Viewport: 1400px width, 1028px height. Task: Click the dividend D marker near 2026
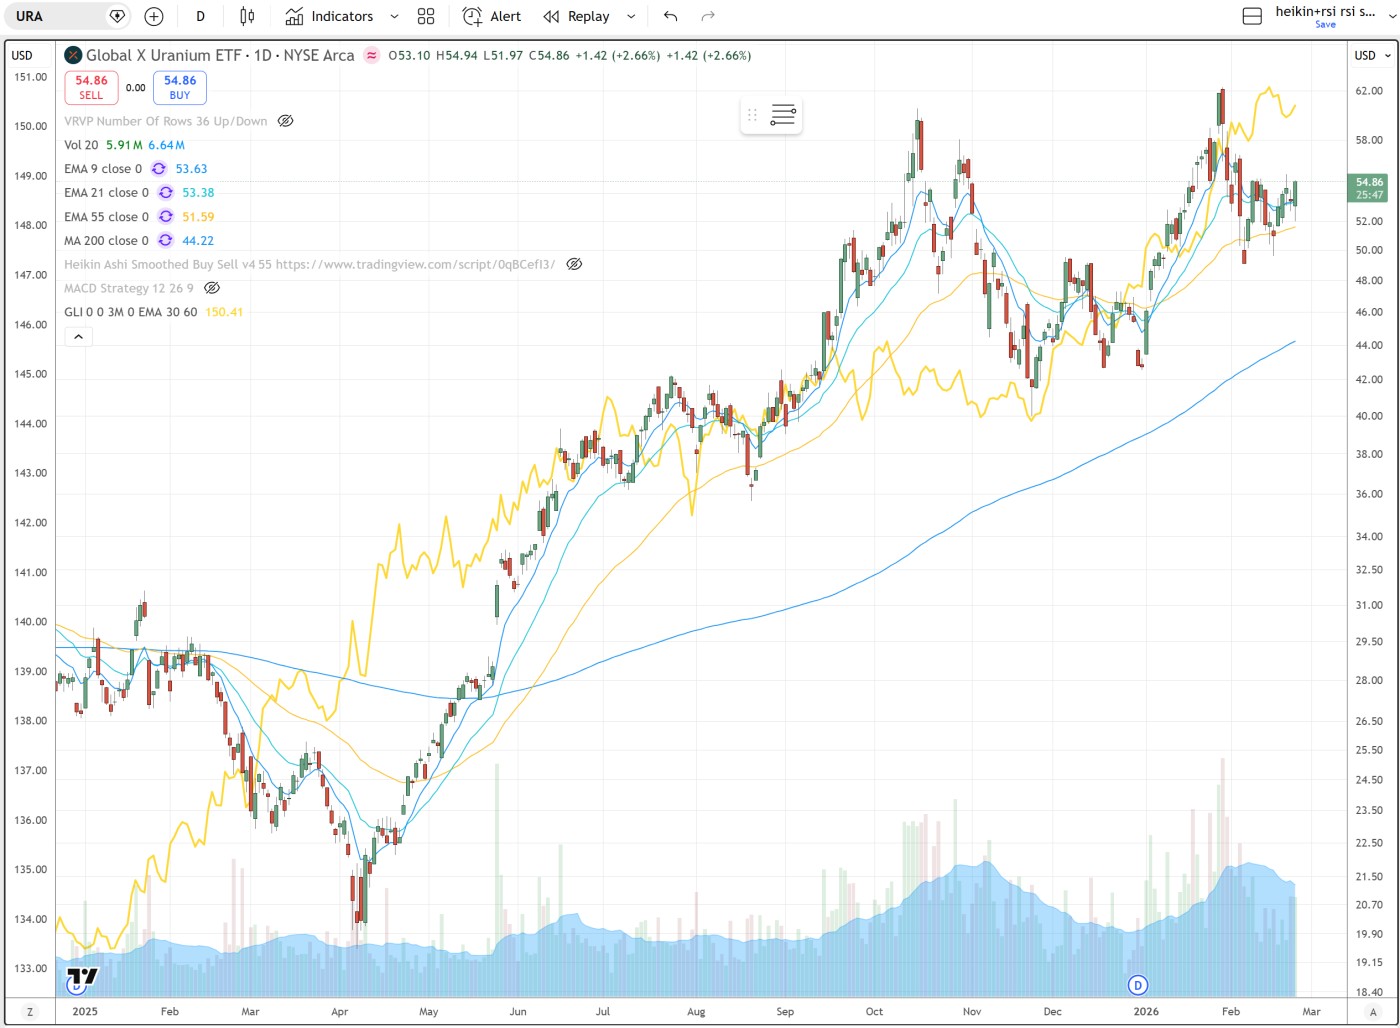coord(1137,985)
